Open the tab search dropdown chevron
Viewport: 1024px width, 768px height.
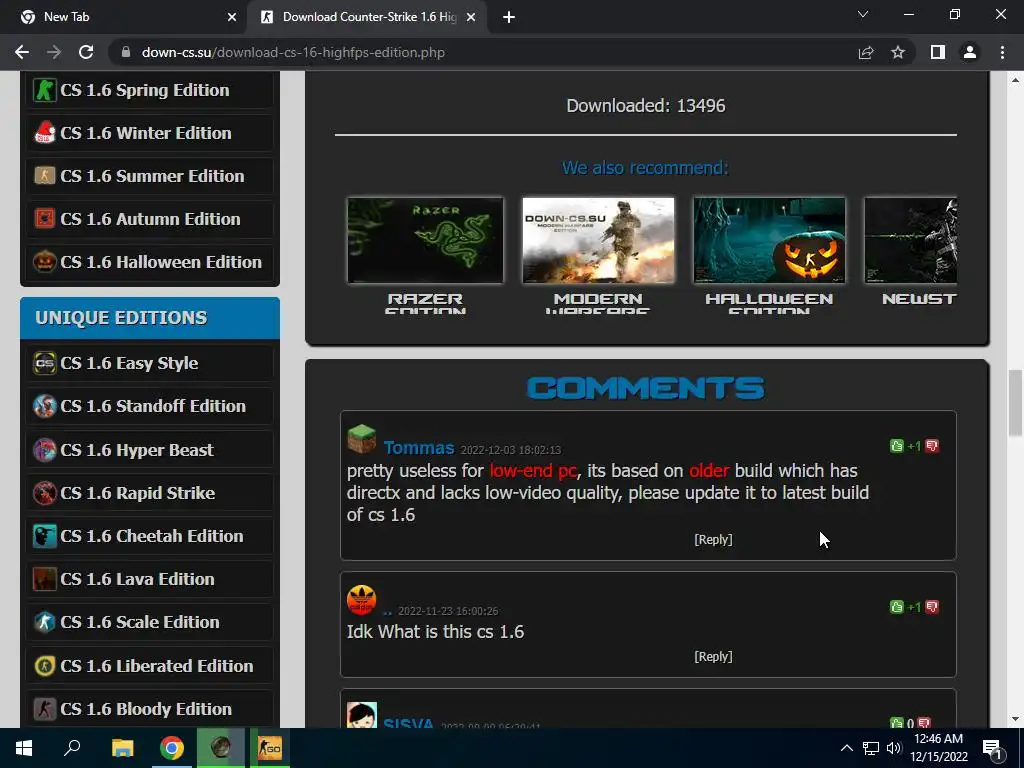[863, 14]
